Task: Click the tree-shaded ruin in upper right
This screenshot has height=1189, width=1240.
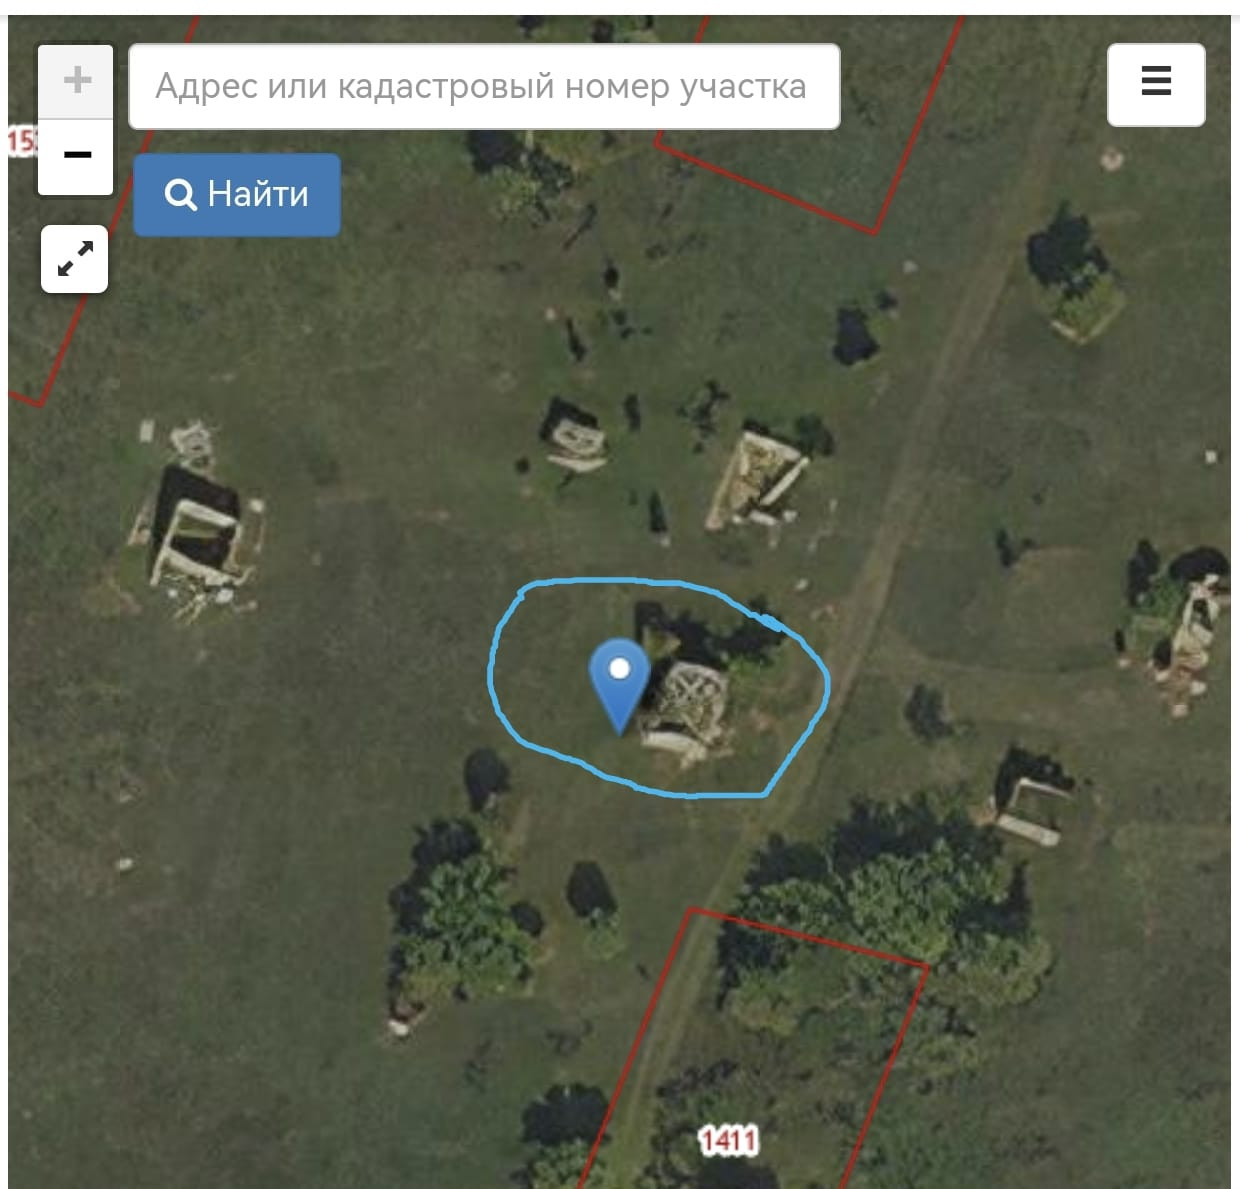Action: click(x=1075, y=280)
